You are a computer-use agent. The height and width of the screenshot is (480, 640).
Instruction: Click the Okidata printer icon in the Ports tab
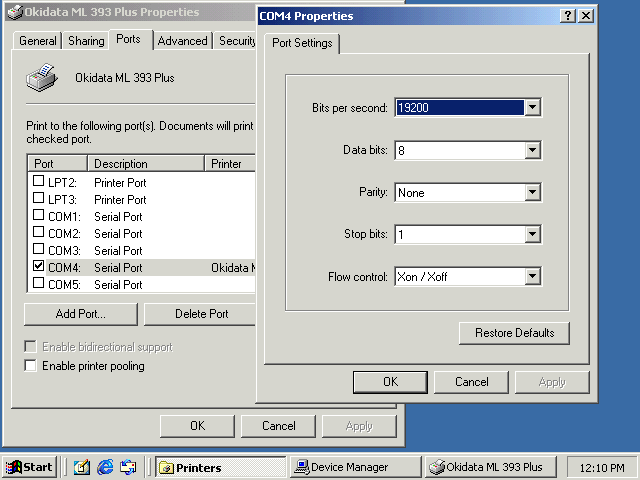(41, 77)
